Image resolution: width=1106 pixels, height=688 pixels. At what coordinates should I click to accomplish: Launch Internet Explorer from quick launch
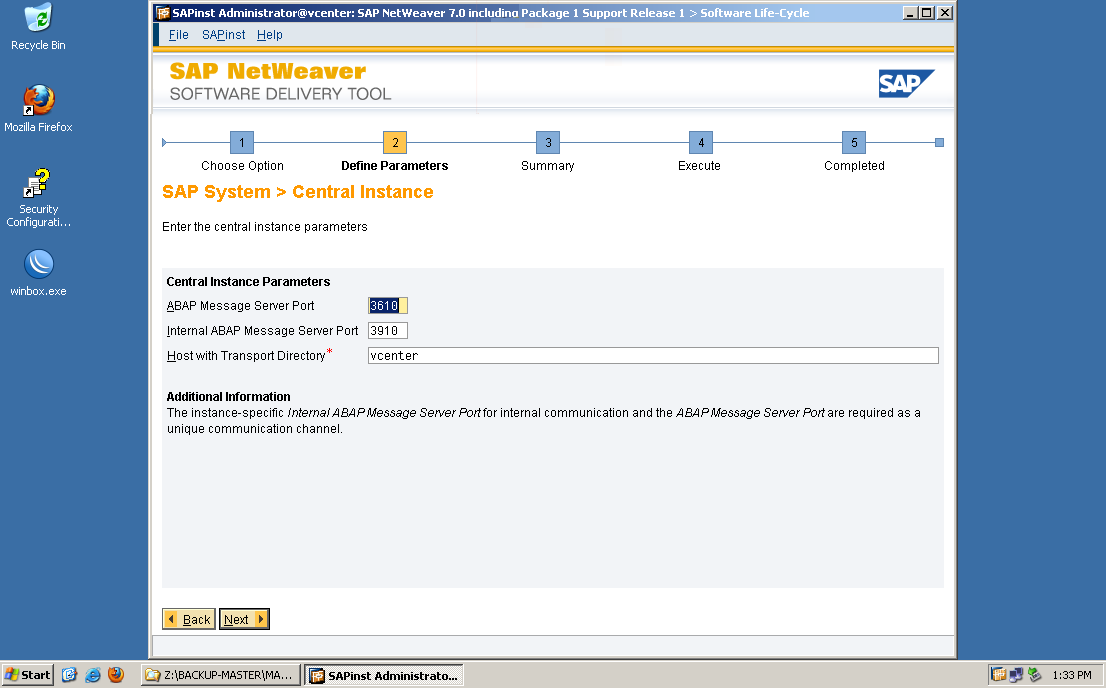(92, 675)
